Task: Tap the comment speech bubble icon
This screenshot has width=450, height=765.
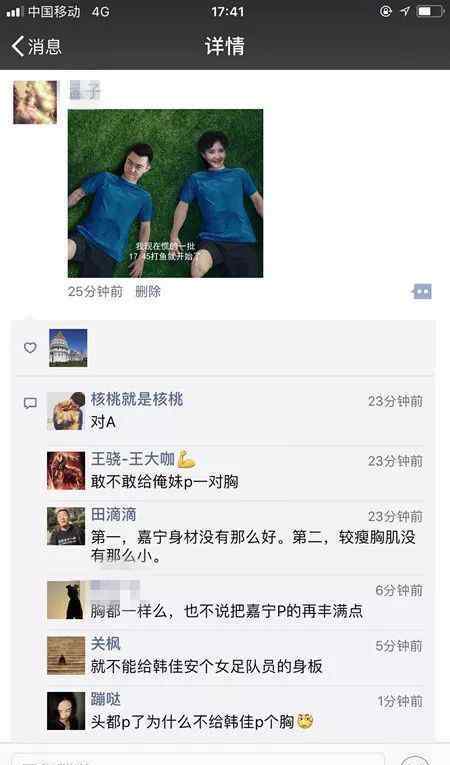Action: pyautogui.click(x=30, y=403)
